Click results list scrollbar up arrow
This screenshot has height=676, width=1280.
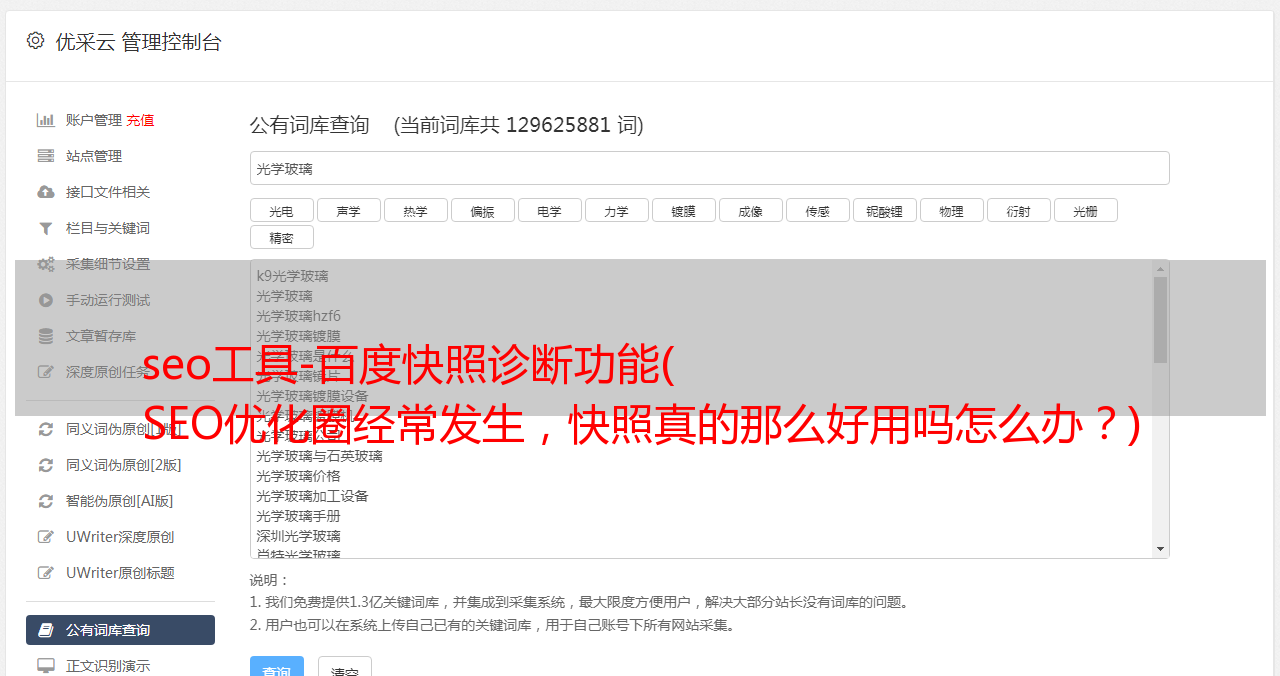[x=1160, y=269]
